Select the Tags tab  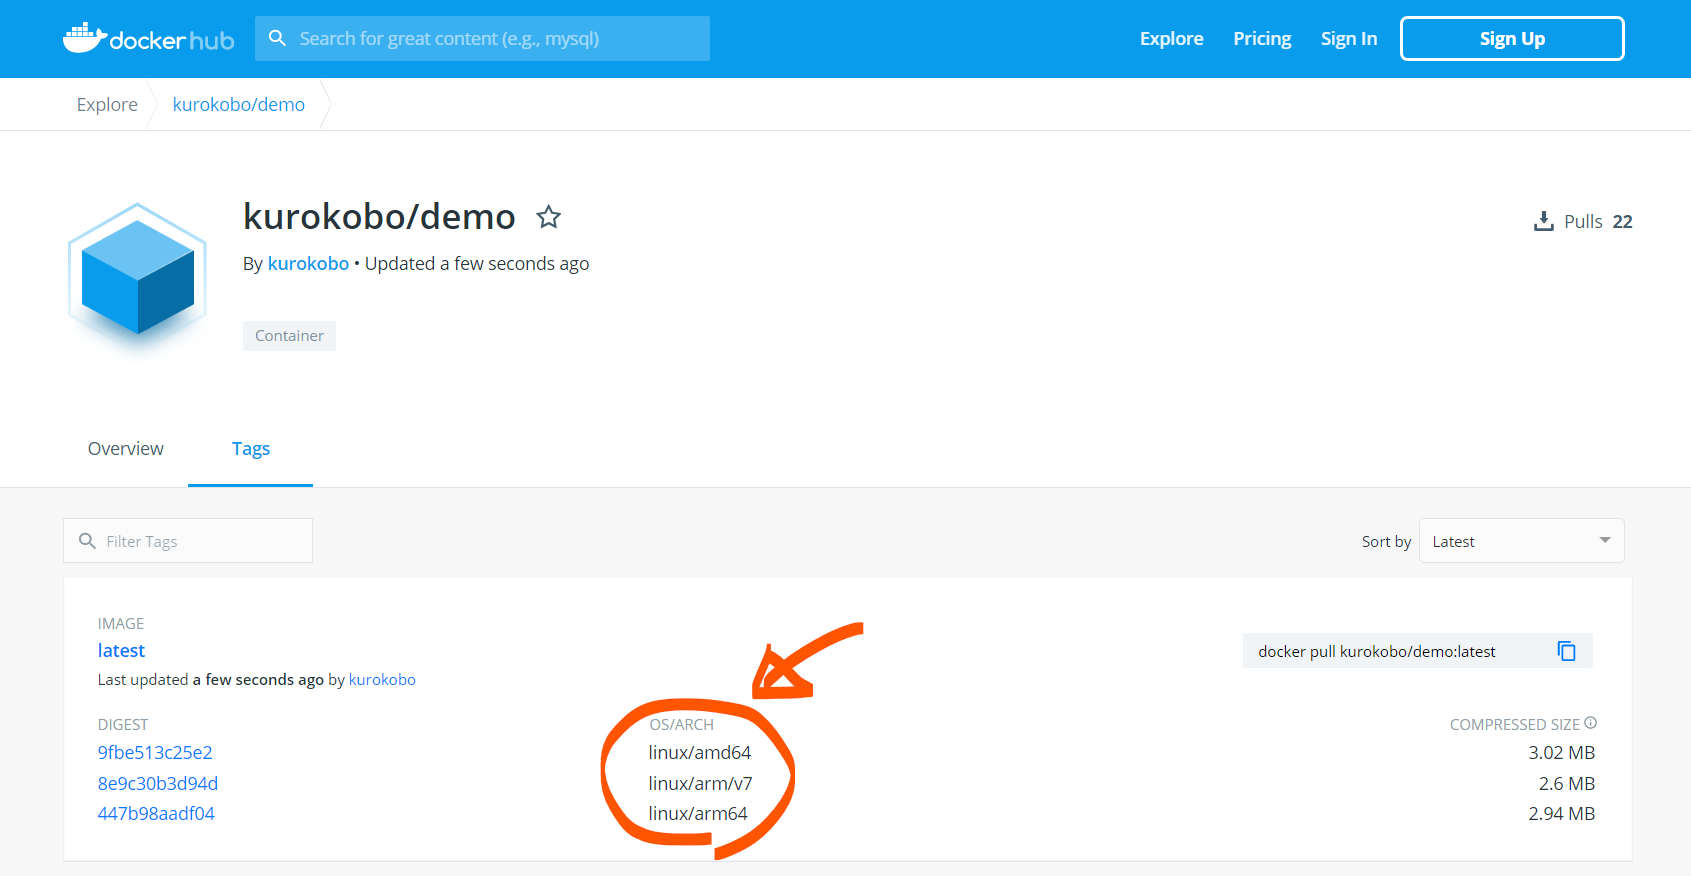click(x=251, y=449)
